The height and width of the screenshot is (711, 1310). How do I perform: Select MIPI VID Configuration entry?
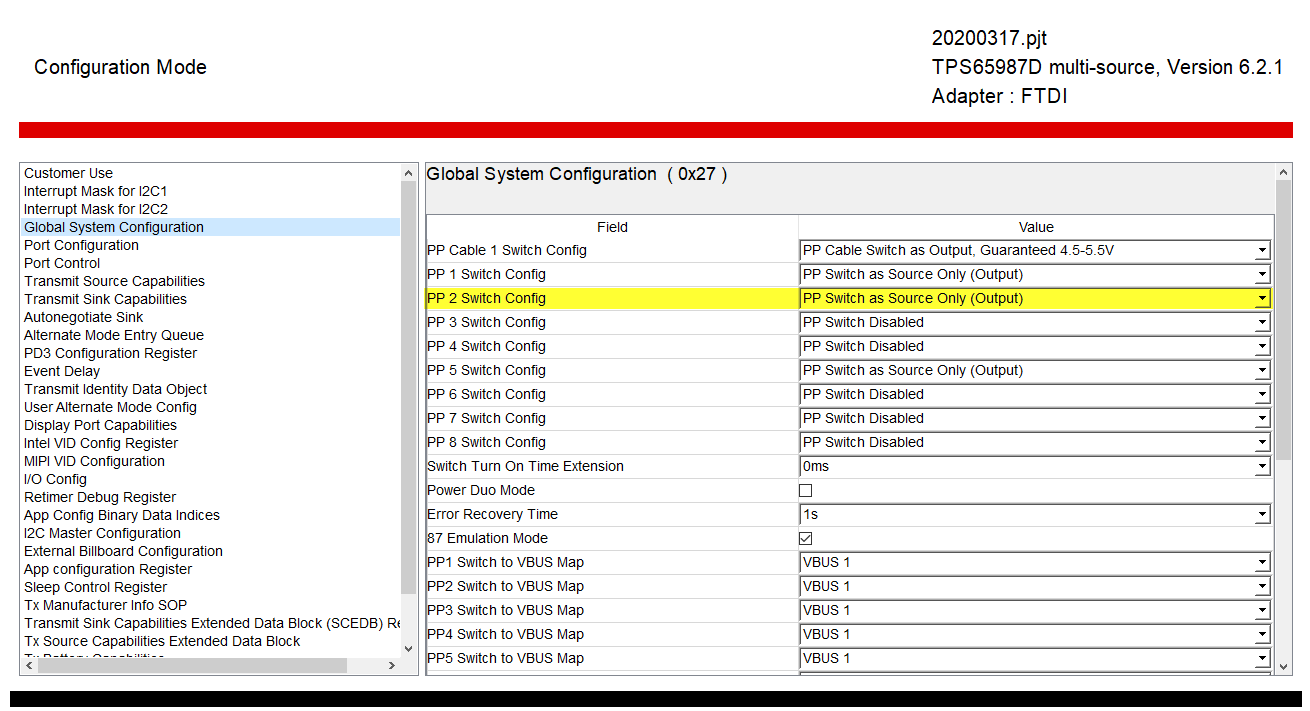pos(94,461)
